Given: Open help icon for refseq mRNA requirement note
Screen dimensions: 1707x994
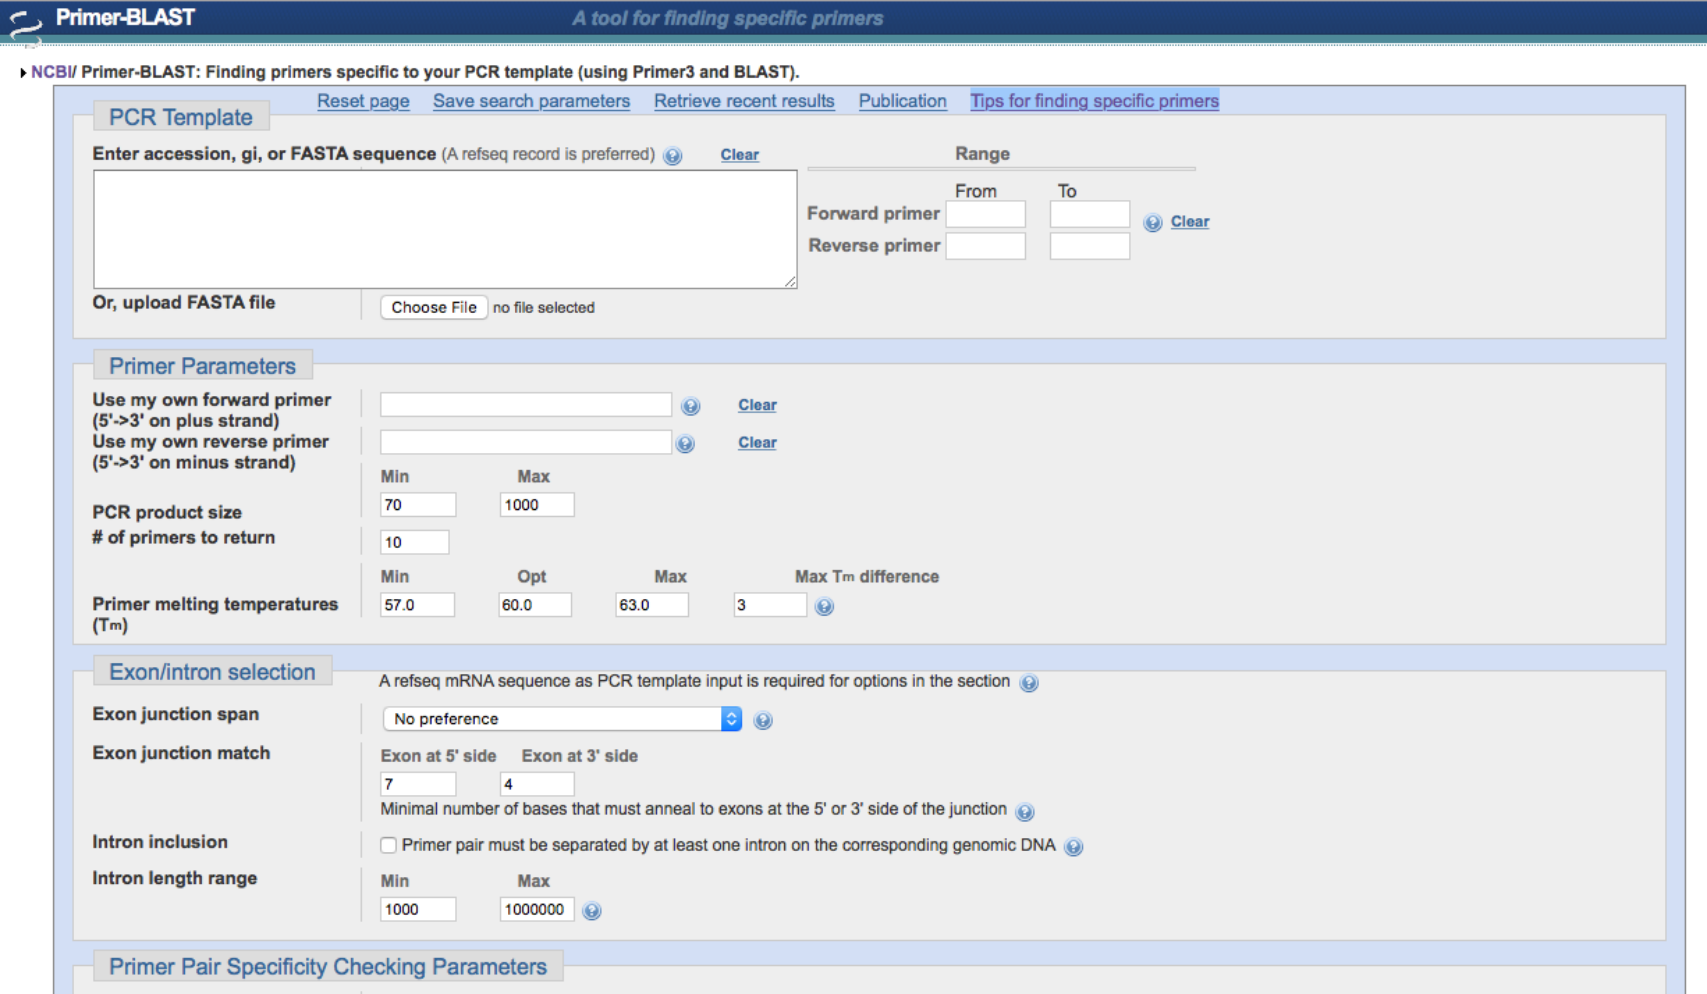Looking at the screenshot, I should coord(1029,683).
